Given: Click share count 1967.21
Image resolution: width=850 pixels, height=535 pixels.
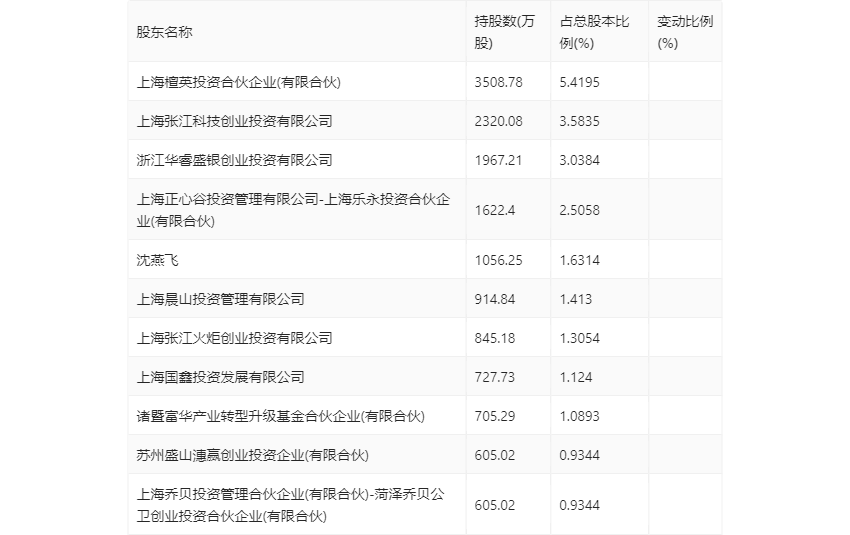Looking at the screenshot, I should tap(499, 160).
